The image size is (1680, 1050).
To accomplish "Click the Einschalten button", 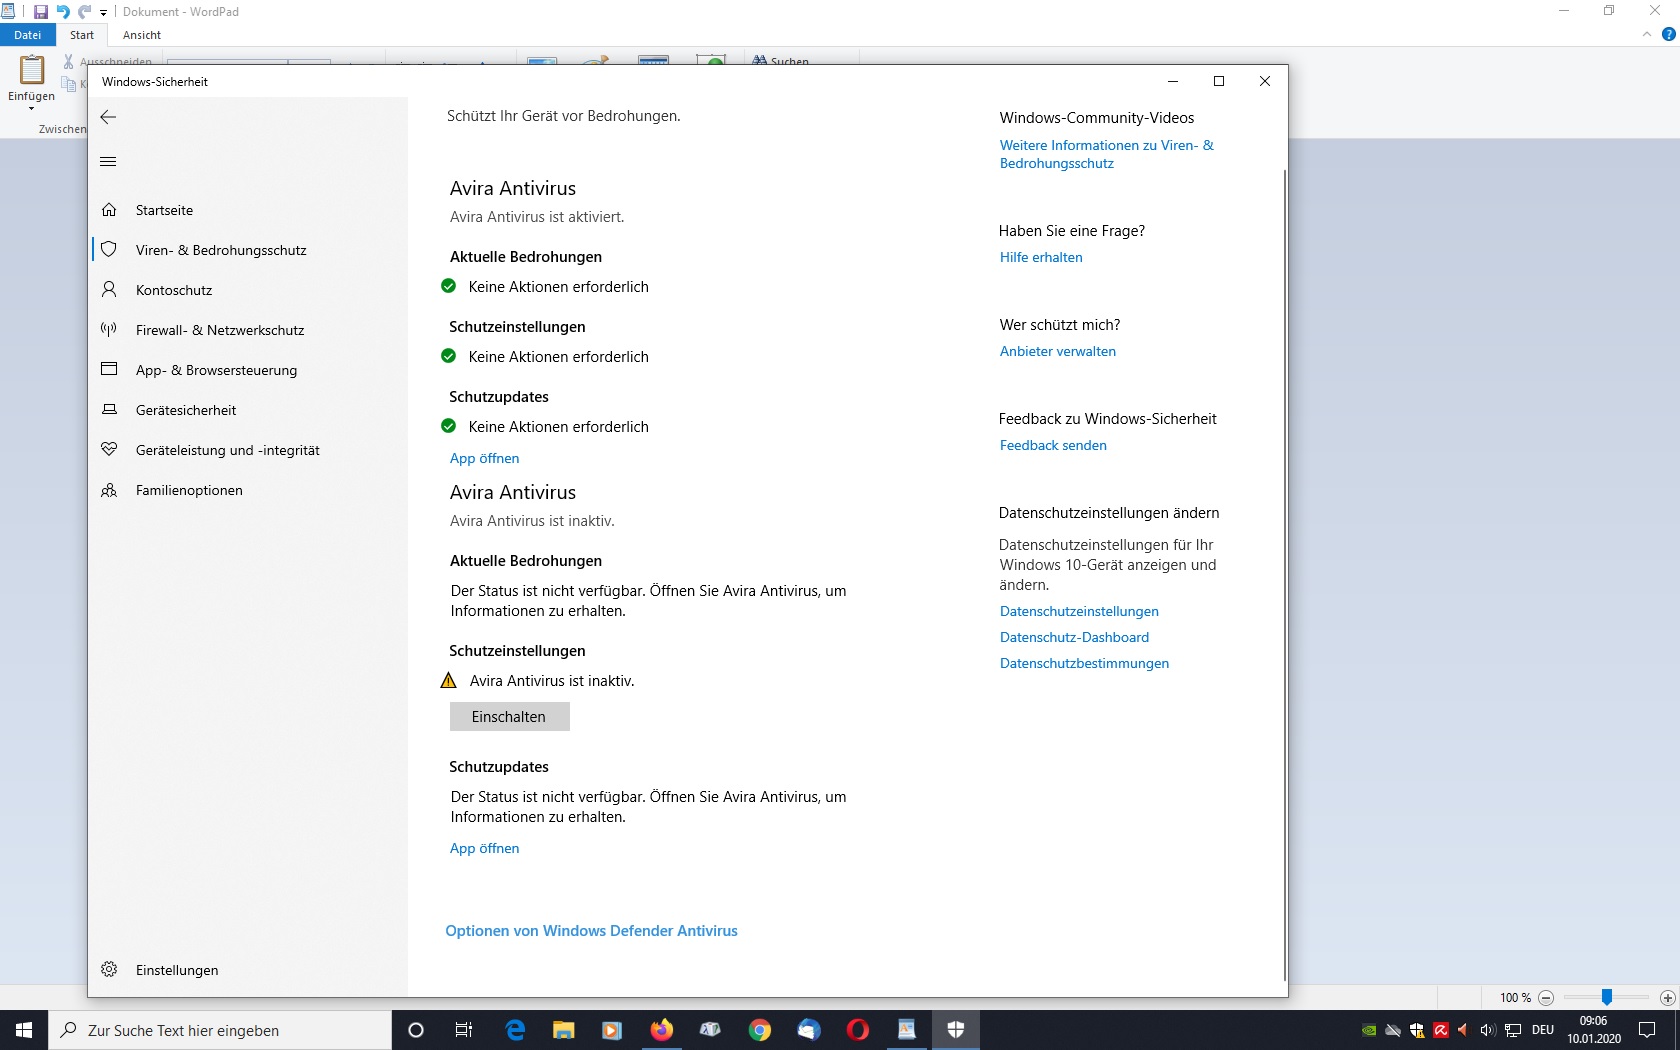I will 509,717.
